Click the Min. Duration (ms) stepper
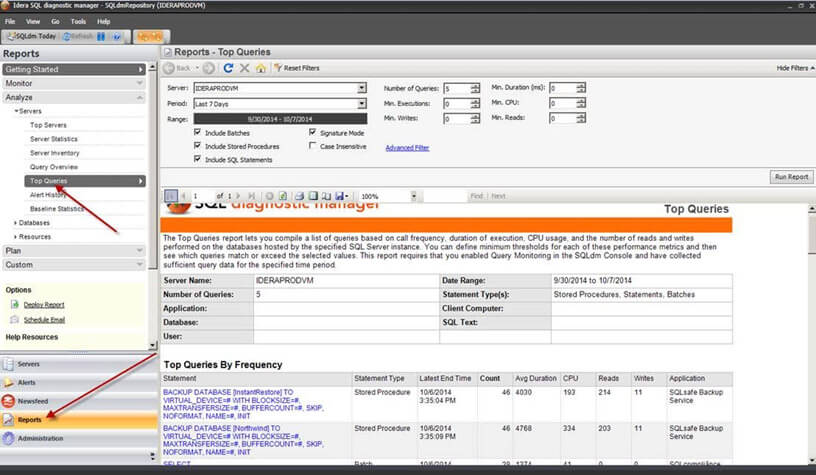The height and width of the screenshot is (475, 816). [581, 88]
